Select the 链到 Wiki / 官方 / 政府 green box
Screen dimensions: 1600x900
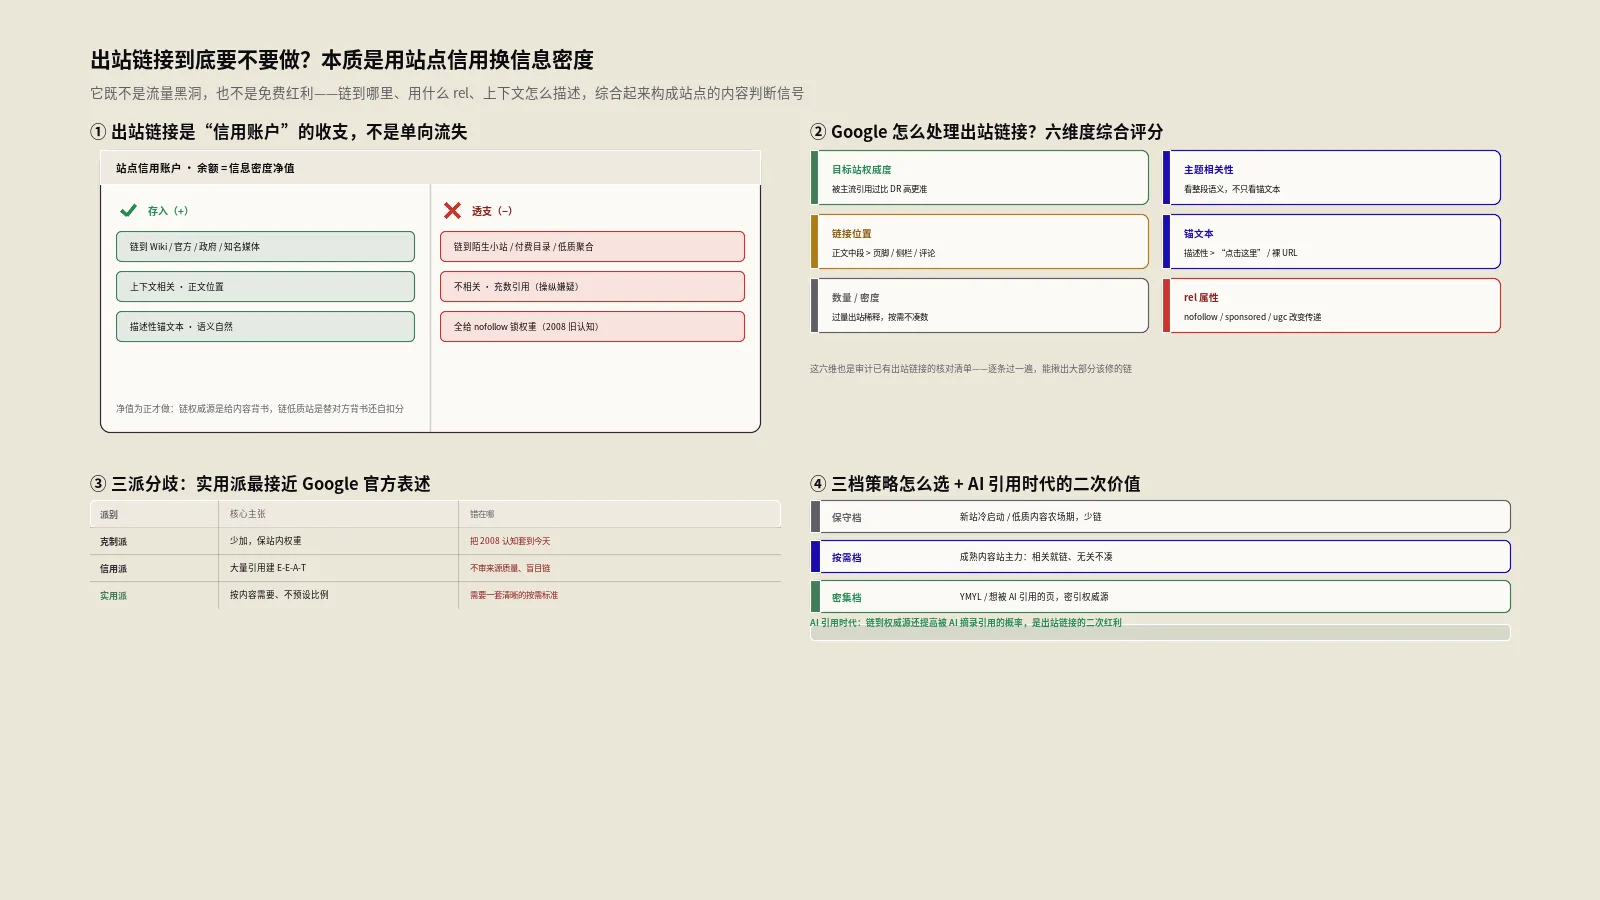point(265,247)
